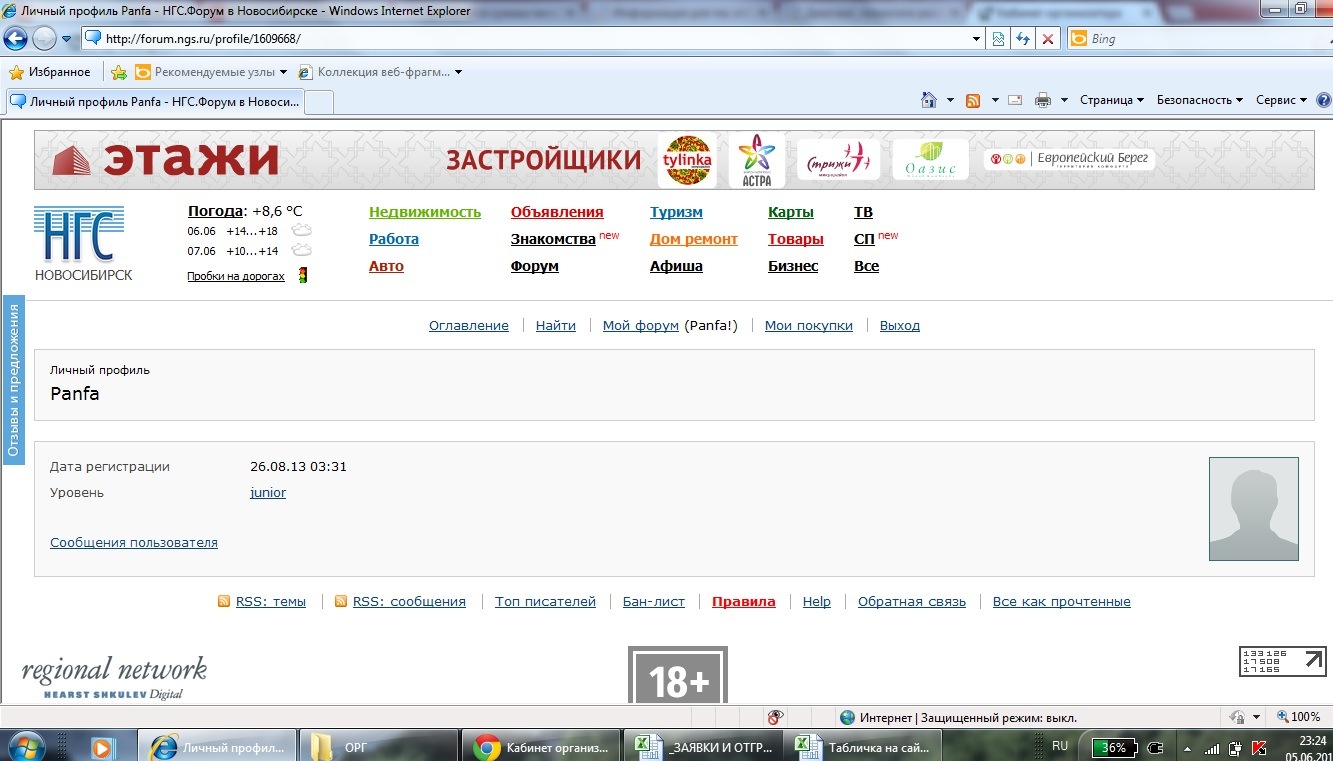Click the RSS icon beside RSS: сообщения
The width and height of the screenshot is (1333, 761).
[x=341, y=601]
